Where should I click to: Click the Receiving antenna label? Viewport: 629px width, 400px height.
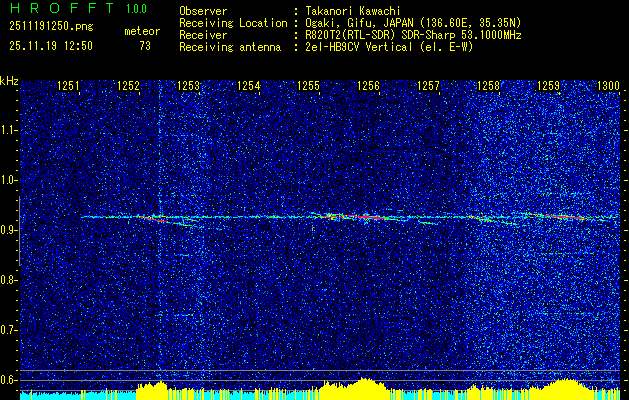[x=230, y=47]
